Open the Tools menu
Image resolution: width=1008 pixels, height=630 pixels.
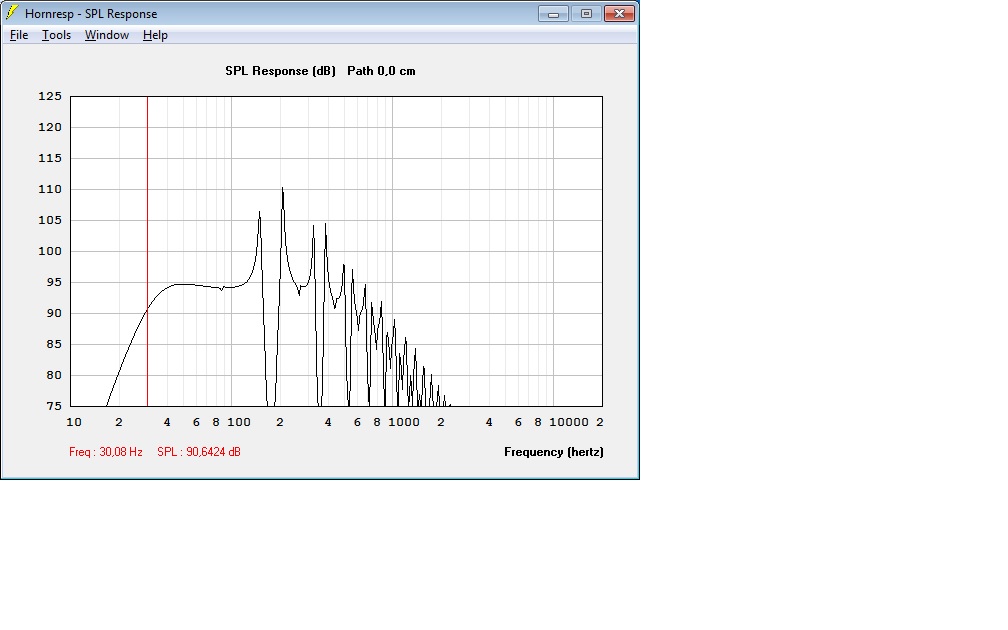(x=56, y=35)
